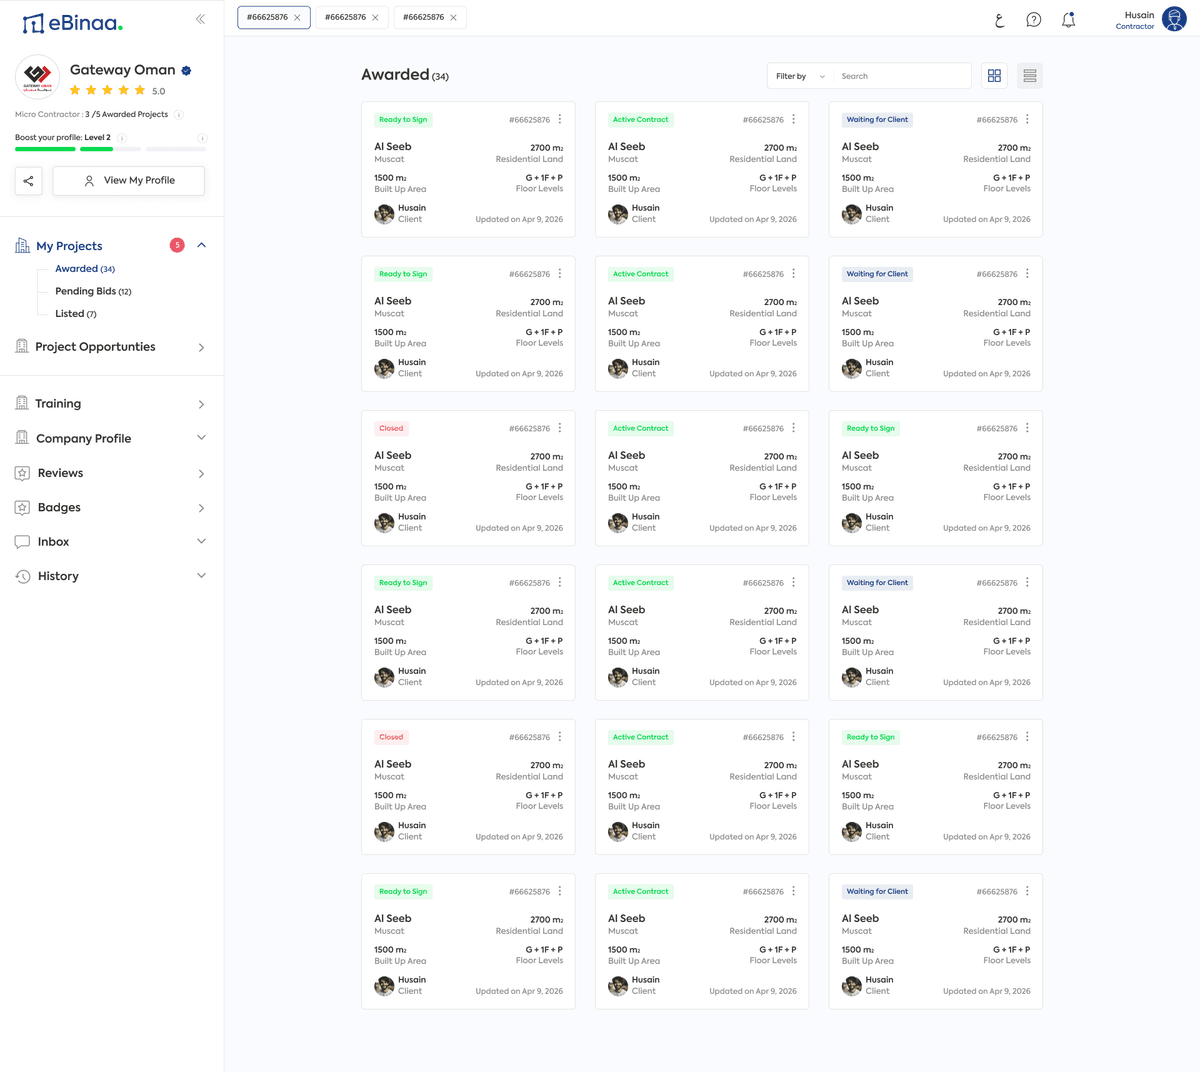The width and height of the screenshot is (1200, 1072).
Task: Open the three-dot menu on the first Active Contract card
Action: click(793, 119)
